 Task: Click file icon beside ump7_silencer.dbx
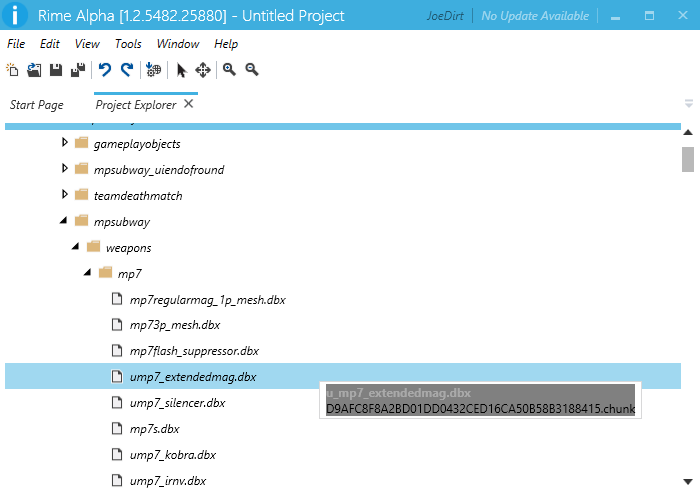[x=117, y=402]
